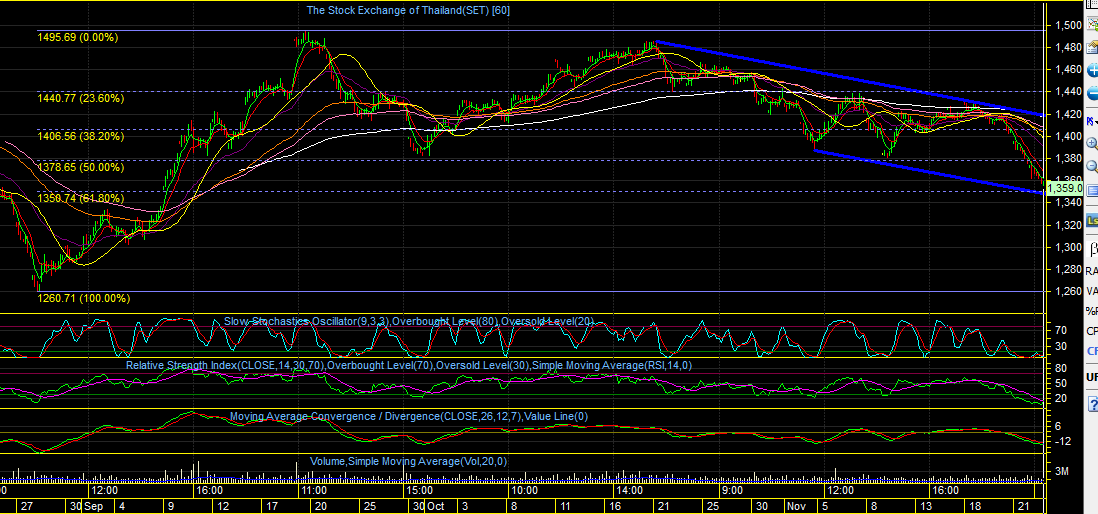Click the 3M volume axis label
Image resolution: width=1098 pixels, height=514 pixels.
1062,472
